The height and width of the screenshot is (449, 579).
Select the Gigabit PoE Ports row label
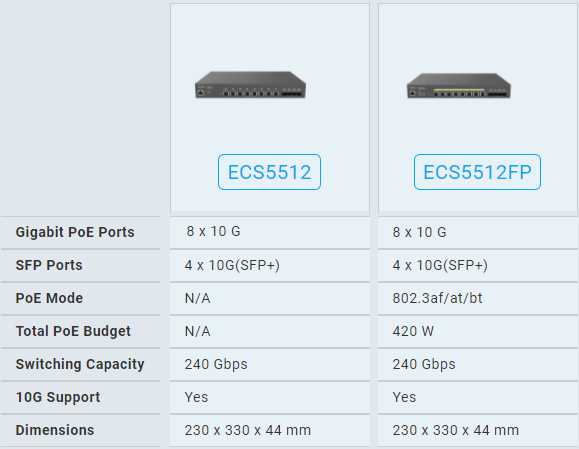pyautogui.click(x=75, y=232)
